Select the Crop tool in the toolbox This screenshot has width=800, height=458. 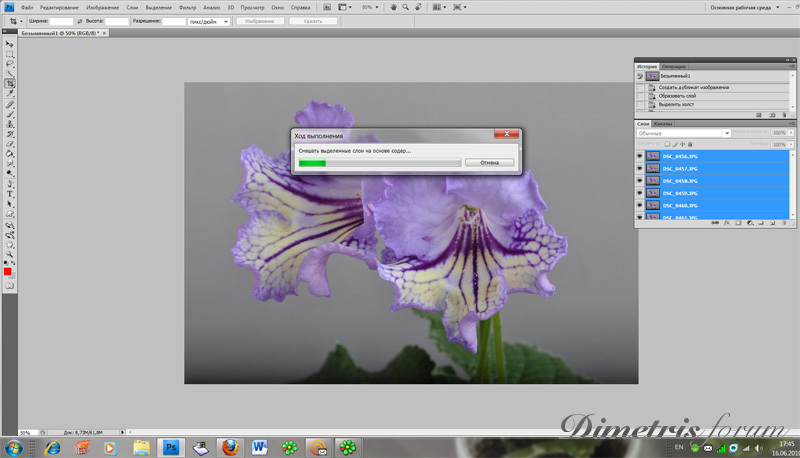(10, 84)
